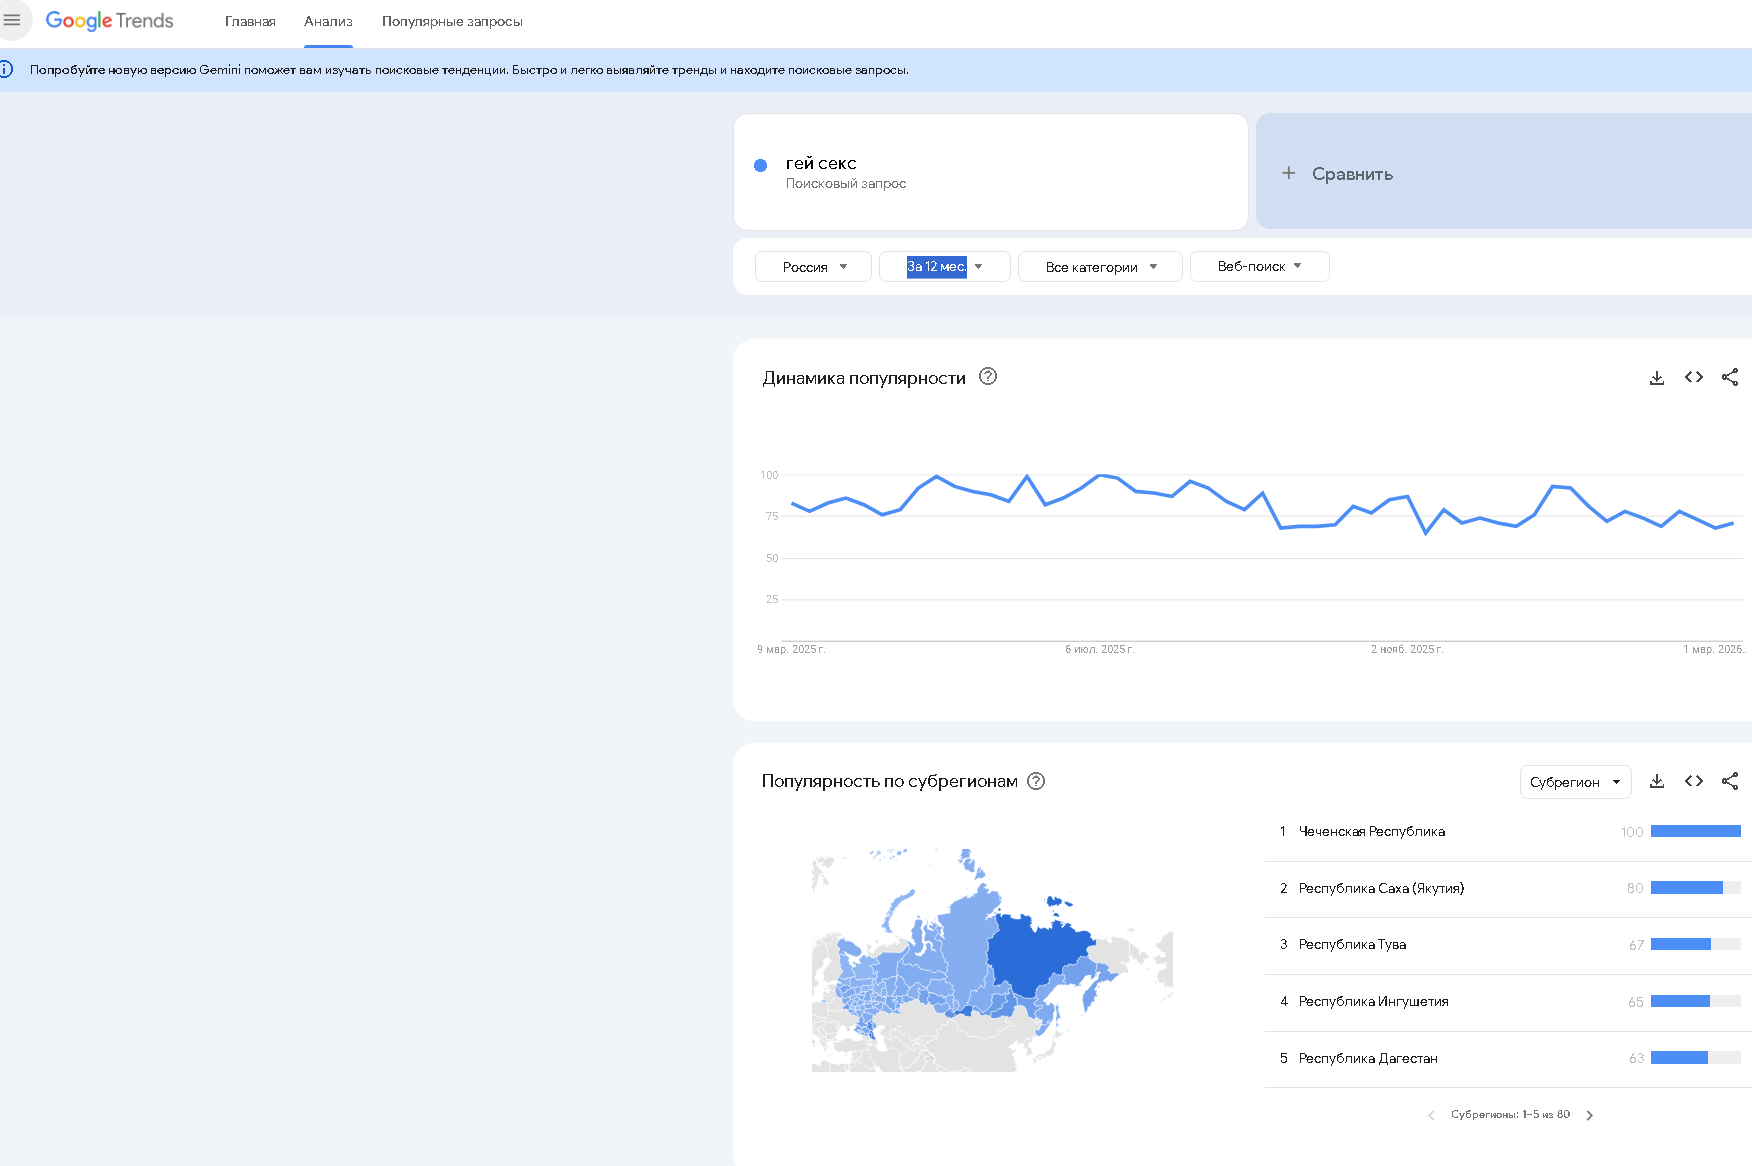This screenshot has width=1752, height=1166.
Task: Open the Популярные запросы tab
Action: pyautogui.click(x=452, y=22)
